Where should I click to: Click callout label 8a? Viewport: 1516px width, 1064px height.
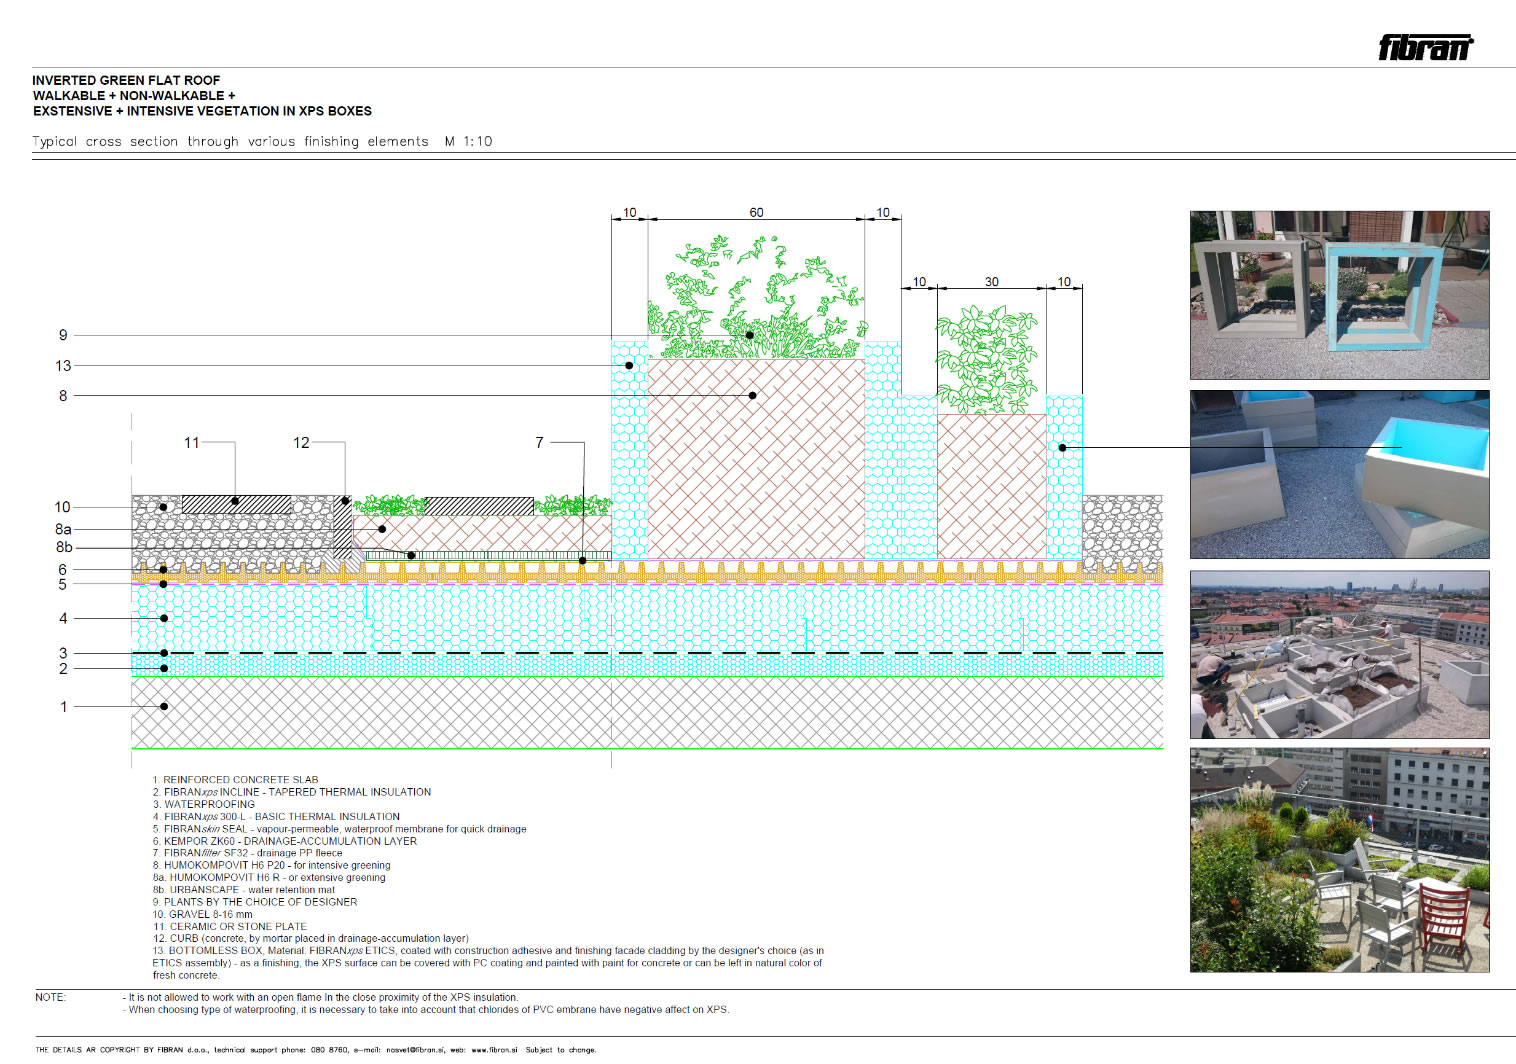[63, 529]
